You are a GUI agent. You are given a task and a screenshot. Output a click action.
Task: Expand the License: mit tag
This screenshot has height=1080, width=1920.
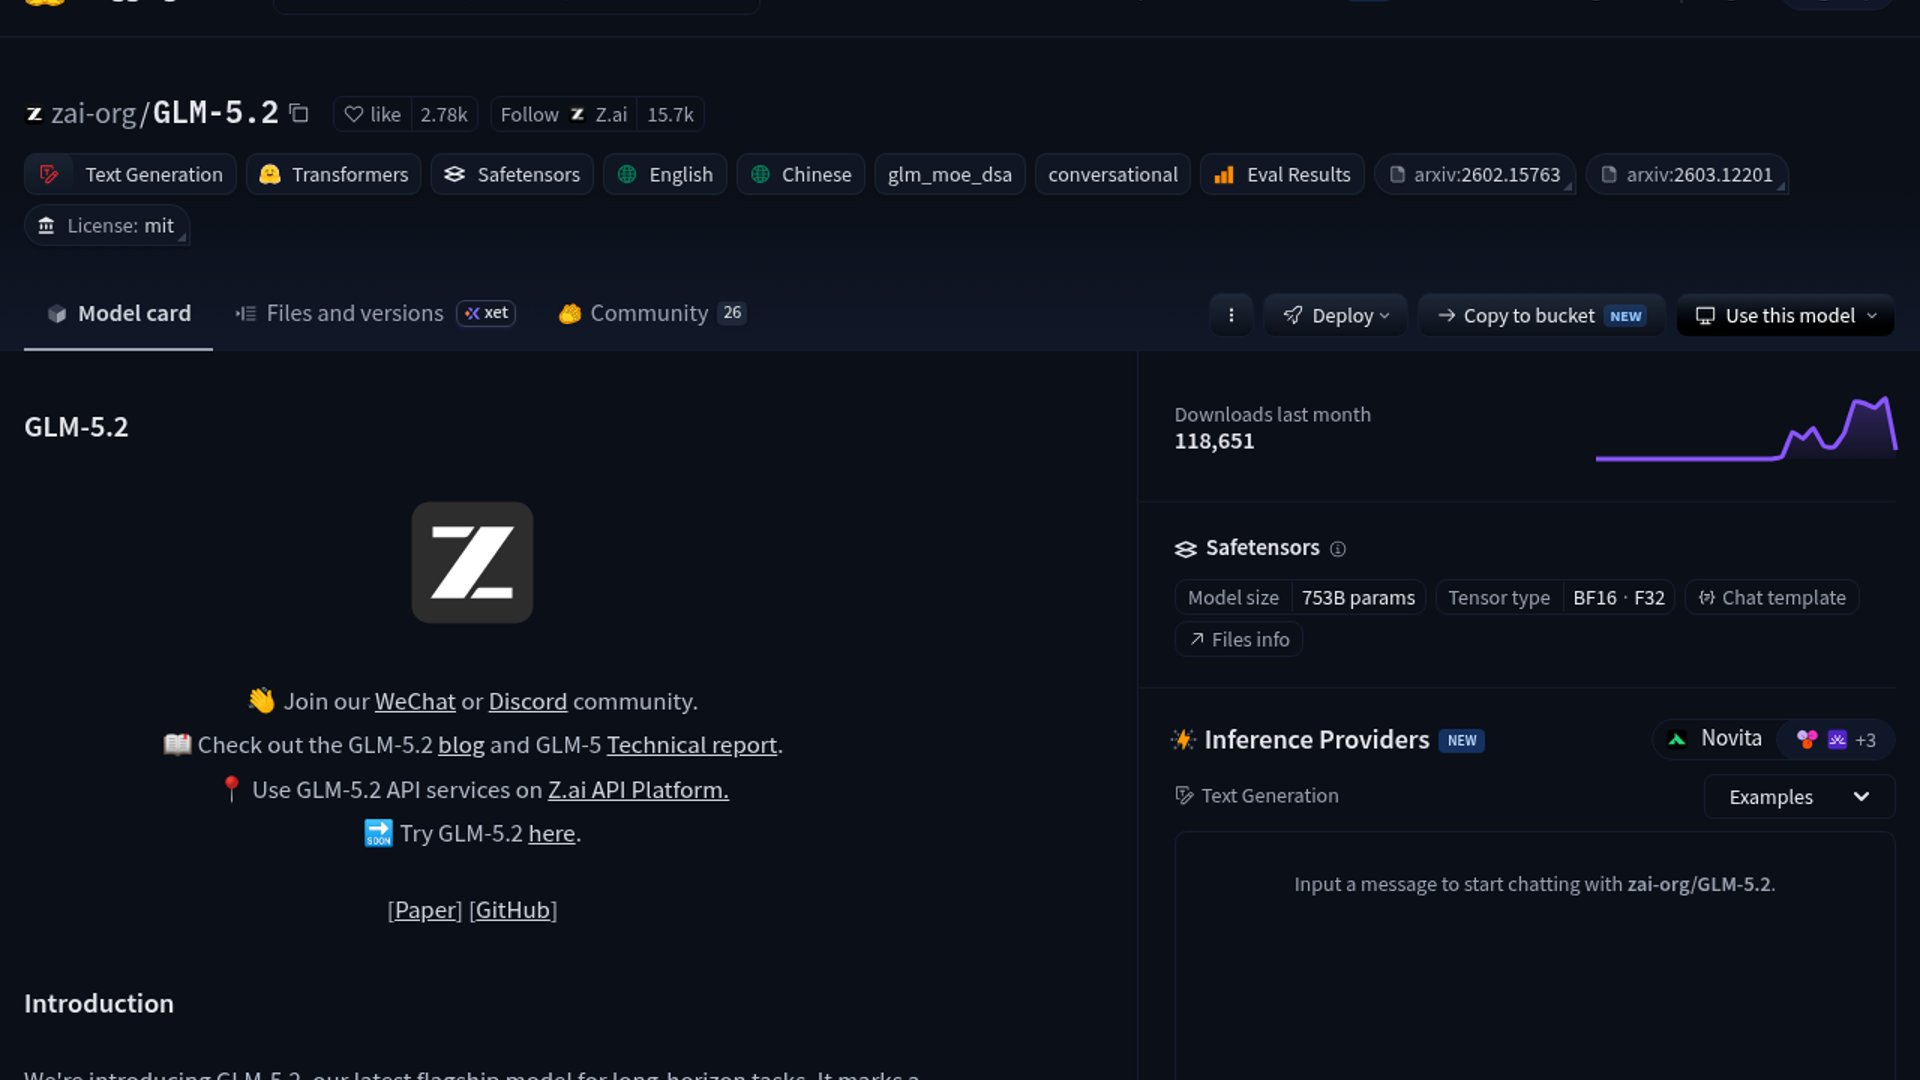pyautogui.click(x=107, y=226)
